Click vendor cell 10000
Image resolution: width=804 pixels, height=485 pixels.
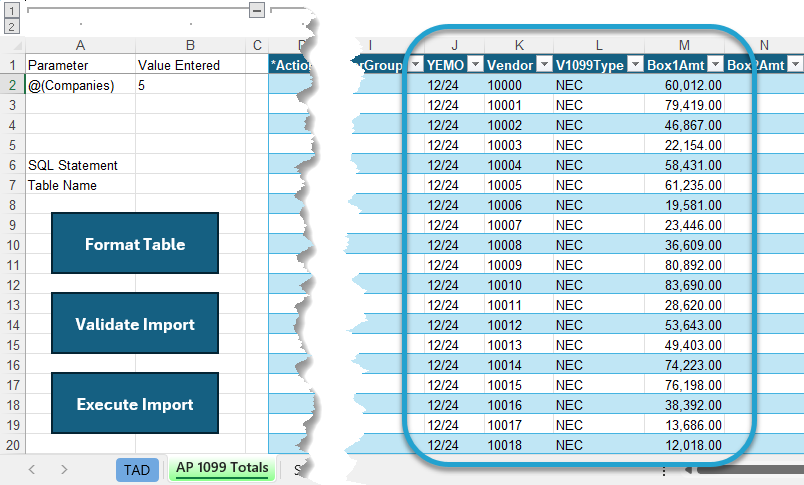tap(519, 85)
